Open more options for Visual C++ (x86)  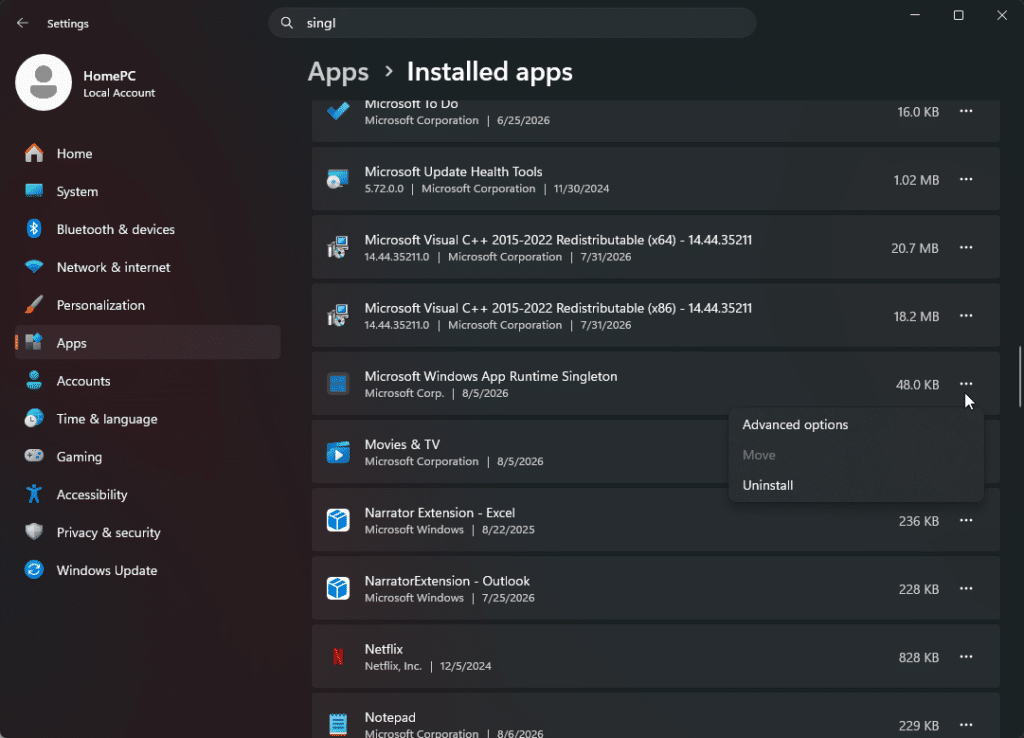[x=966, y=316]
